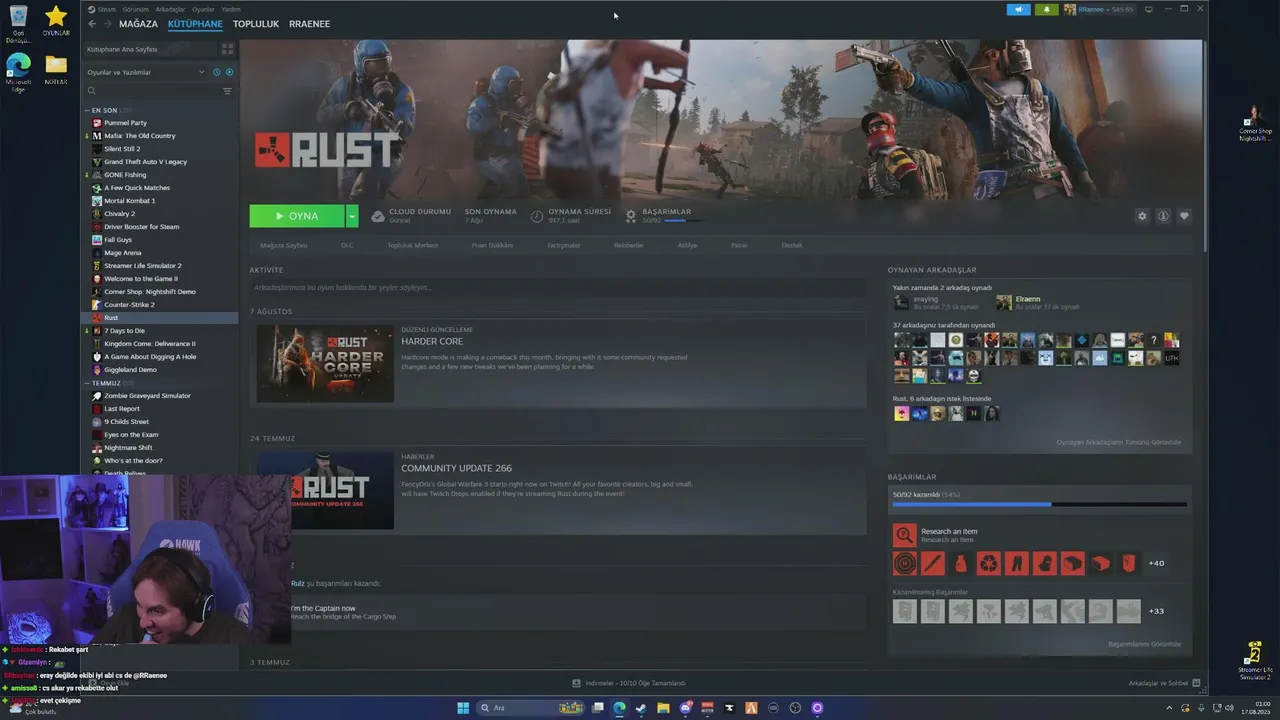Open the KÜTÜPHANE tab
The height and width of the screenshot is (720, 1280).
tap(195, 24)
